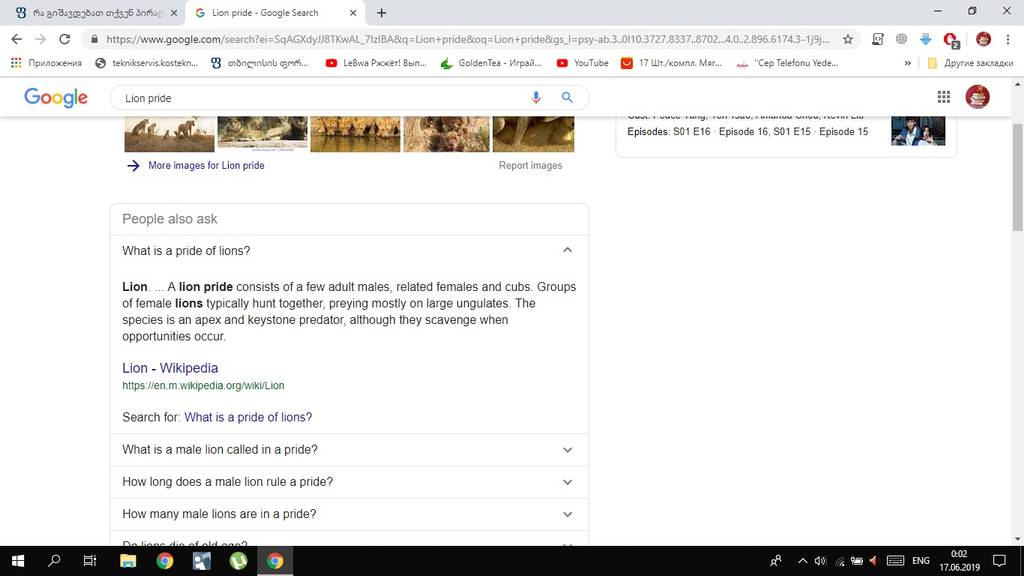Show more bookmarks with double chevron

(x=907, y=63)
